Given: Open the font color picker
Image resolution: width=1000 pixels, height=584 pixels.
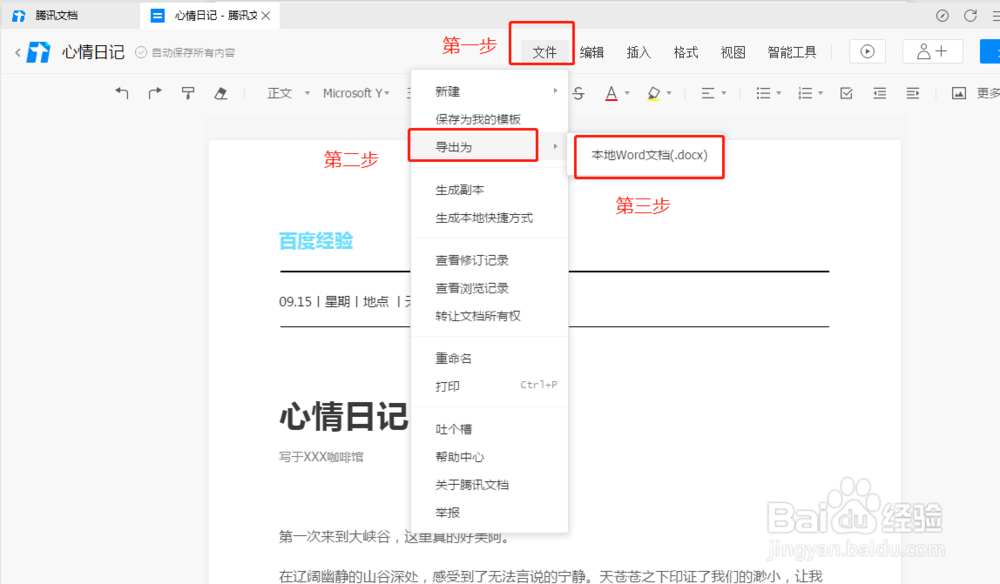Looking at the screenshot, I should [611, 92].
